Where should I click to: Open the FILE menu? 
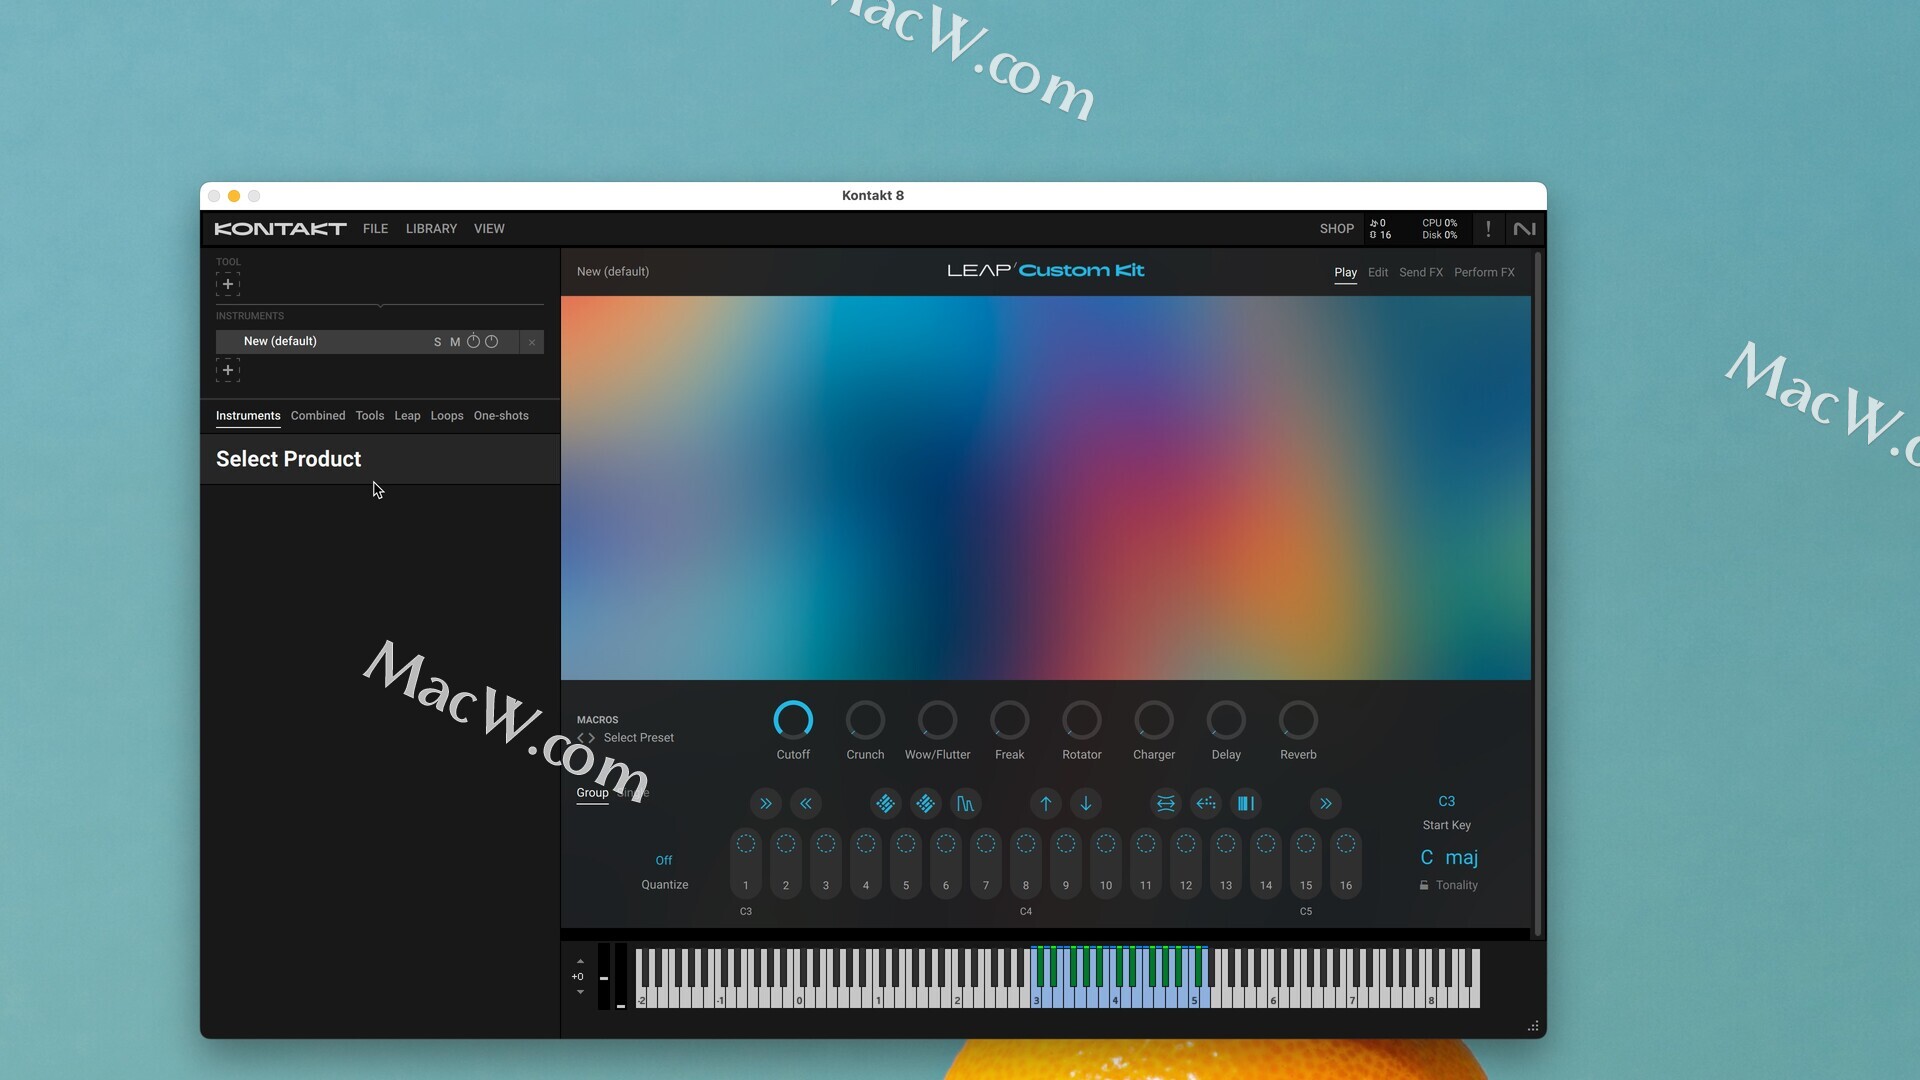point(376,229)
